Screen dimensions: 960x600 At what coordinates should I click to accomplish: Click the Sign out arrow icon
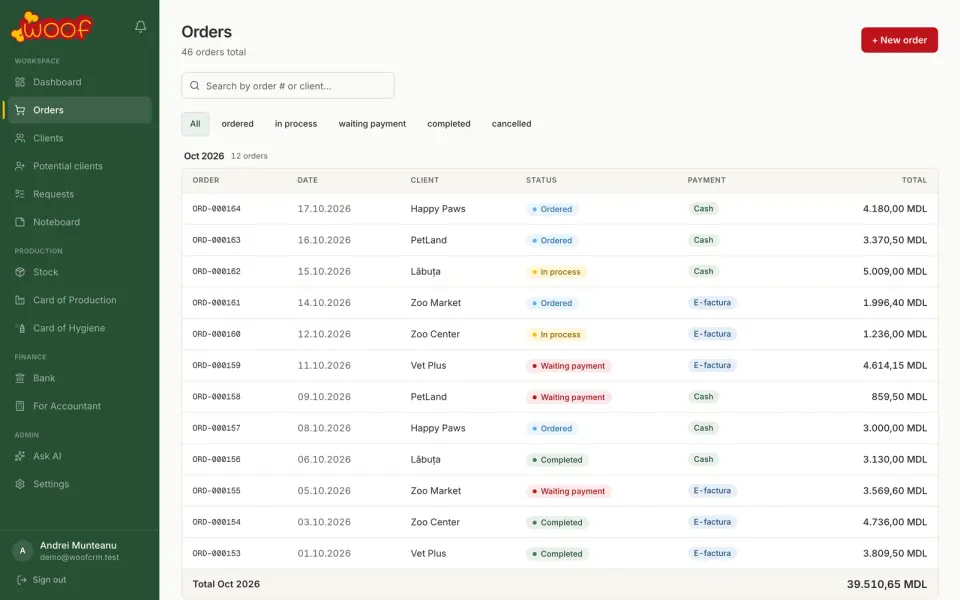click(x=21, y=580)
